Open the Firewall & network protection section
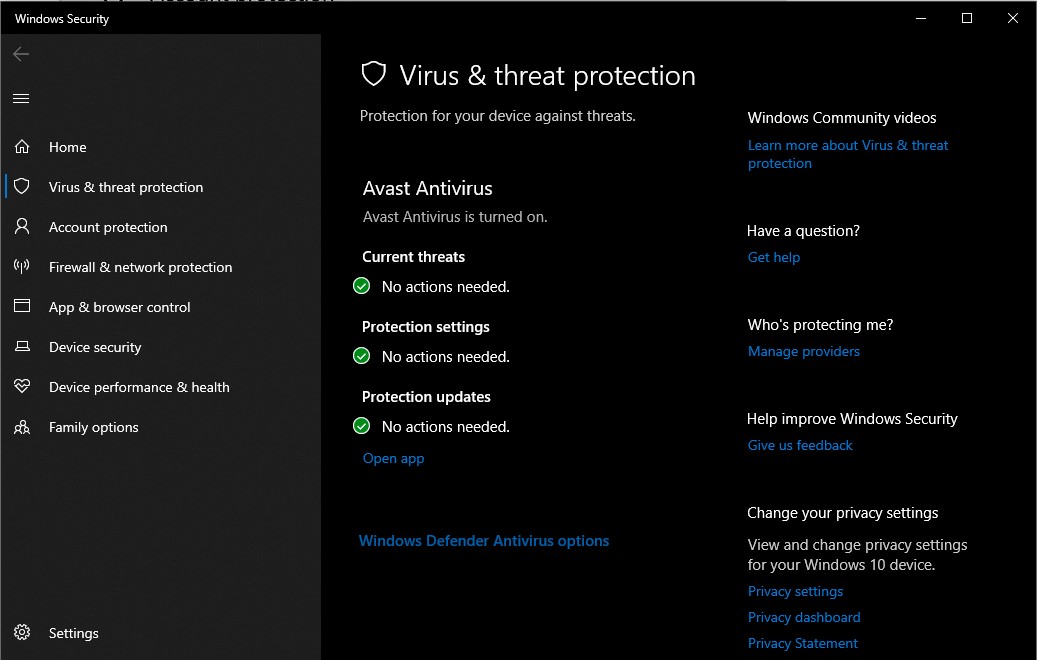The width and height of the screenshot is (1037, 660). (x=140, y=267)
